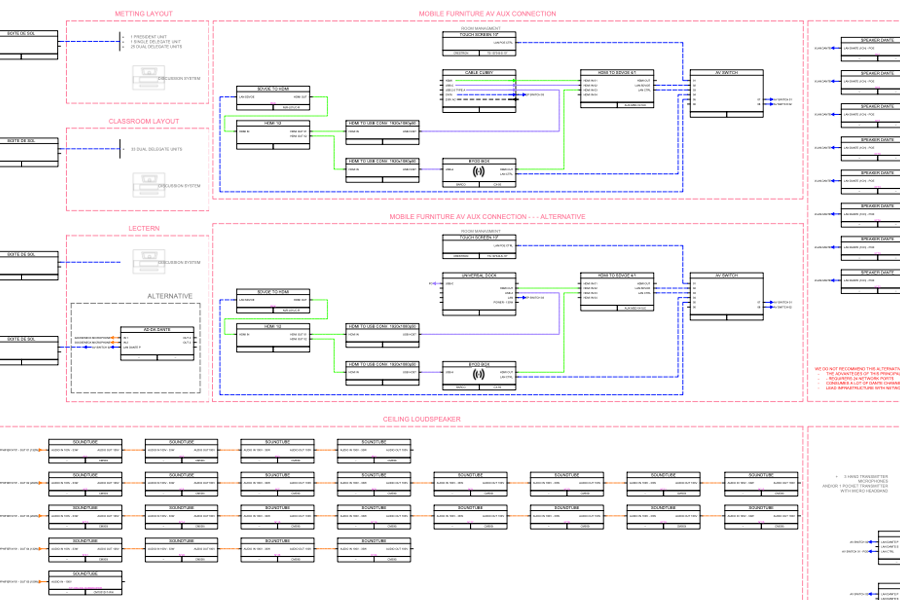Click the discussion system icon in Lectern section
Viewport: 900px width, 600px height.
(x=149, y=261)
